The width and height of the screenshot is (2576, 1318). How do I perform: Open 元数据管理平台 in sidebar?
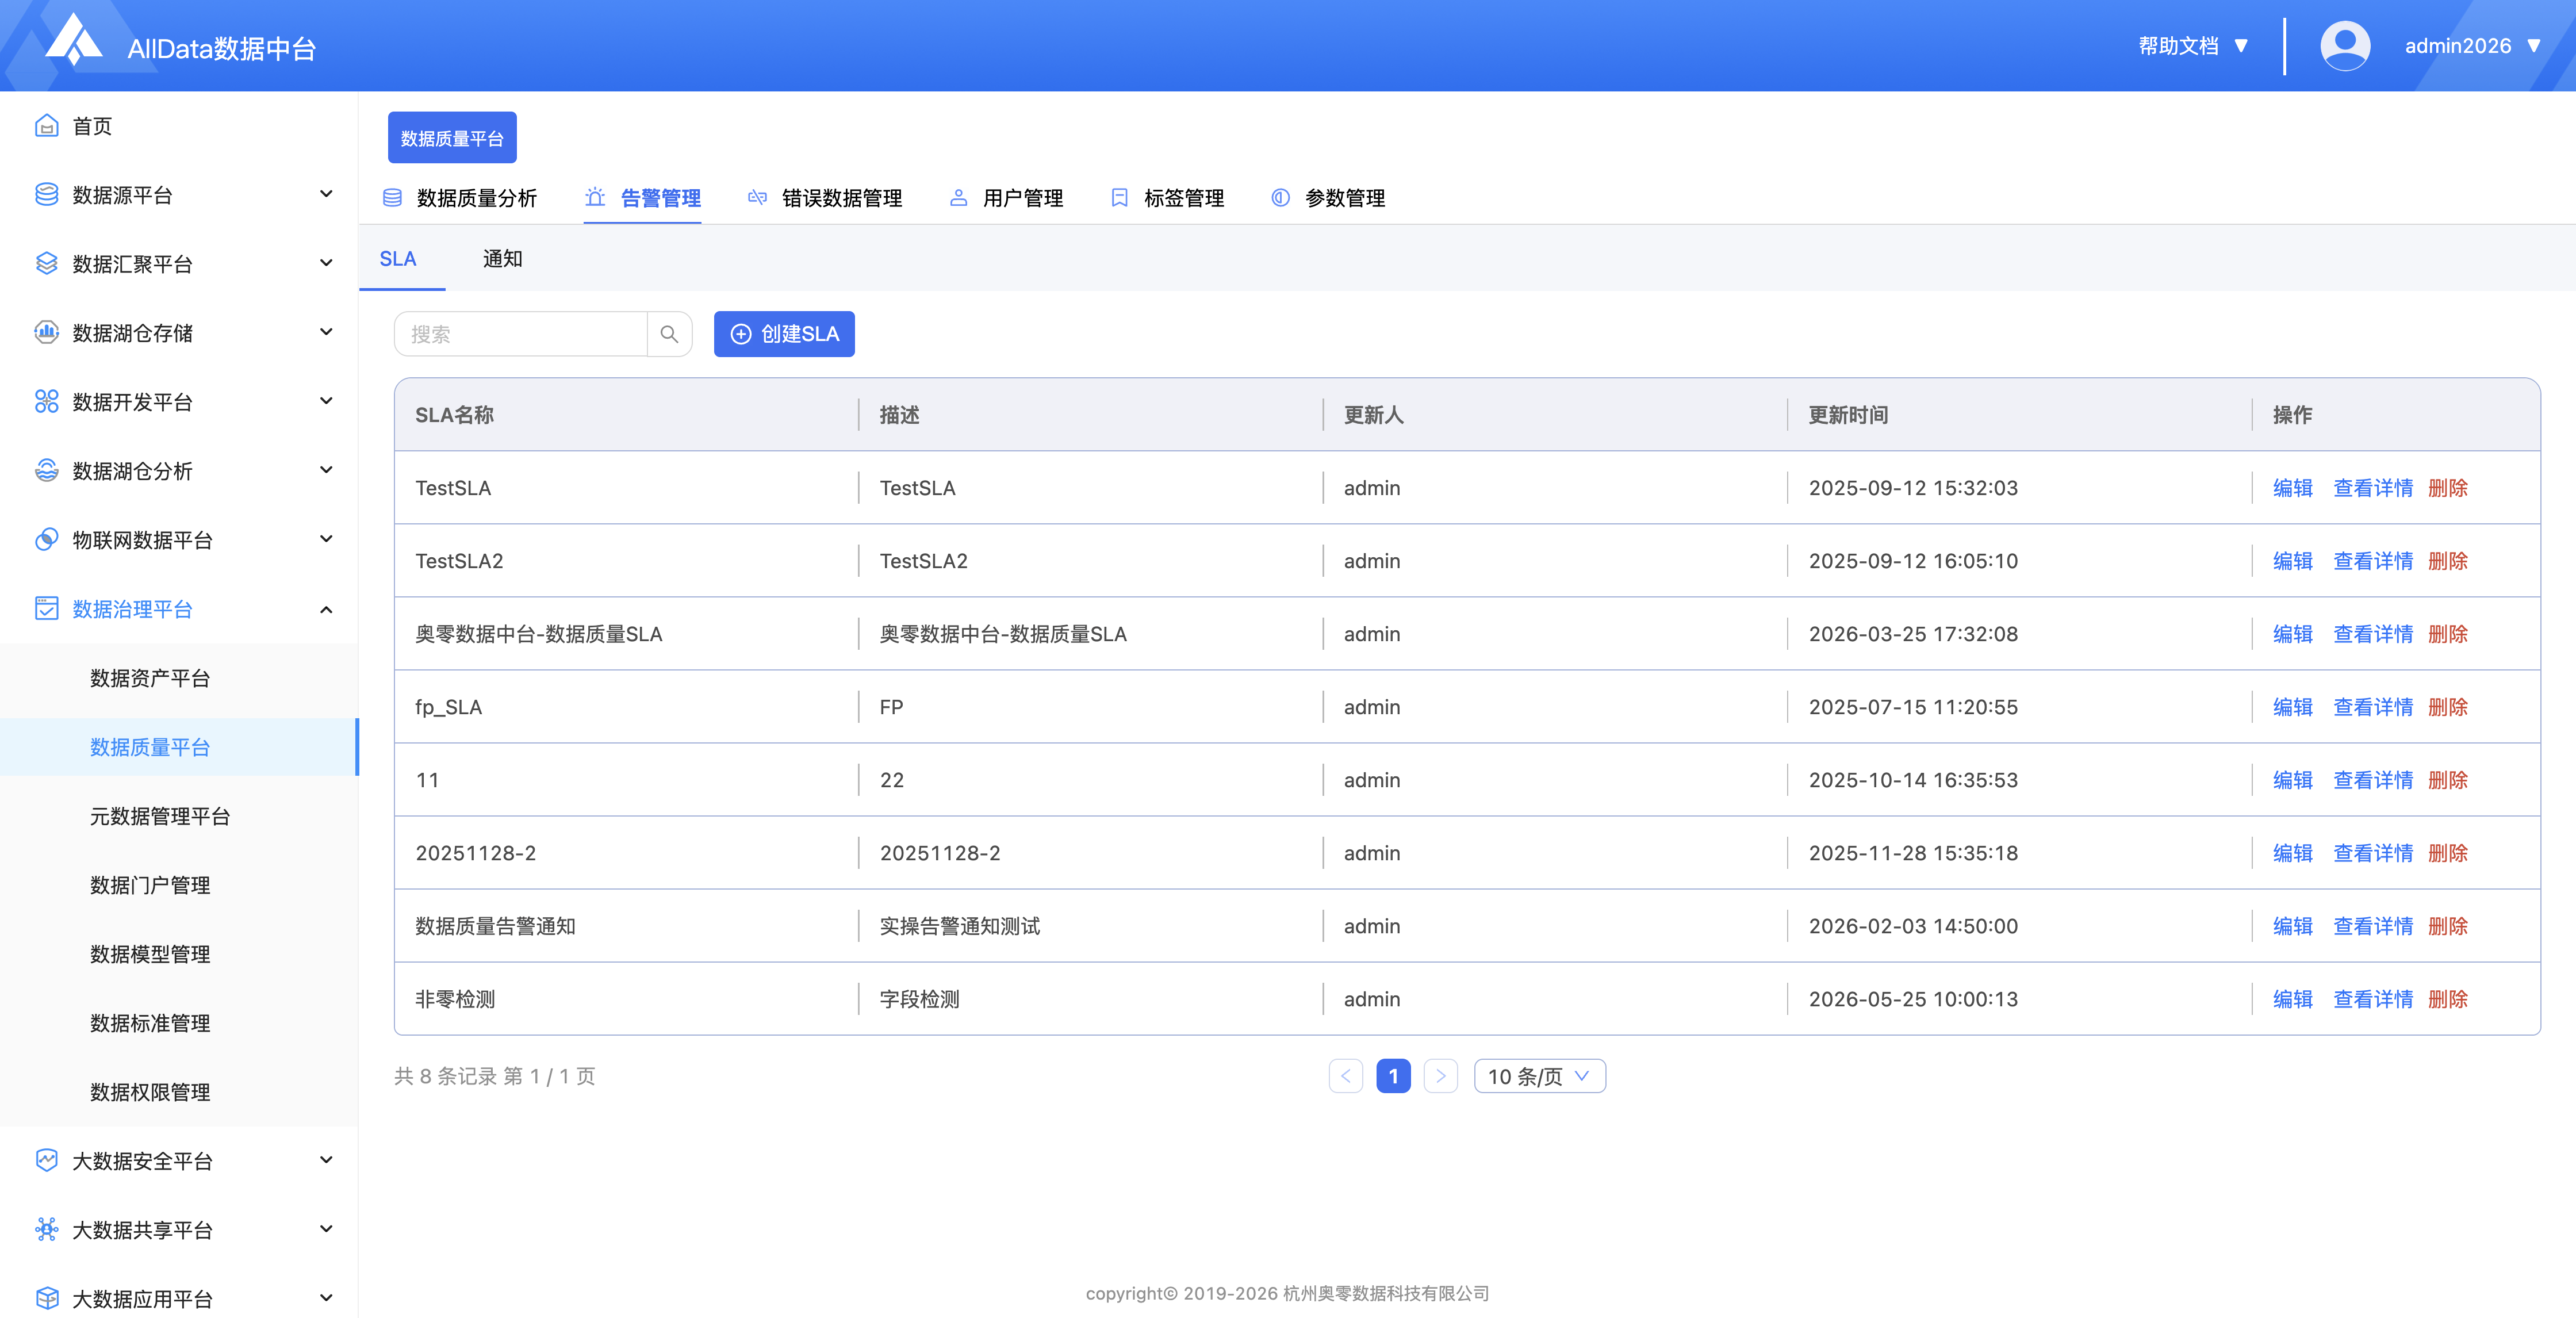click(x=160, y=816)
